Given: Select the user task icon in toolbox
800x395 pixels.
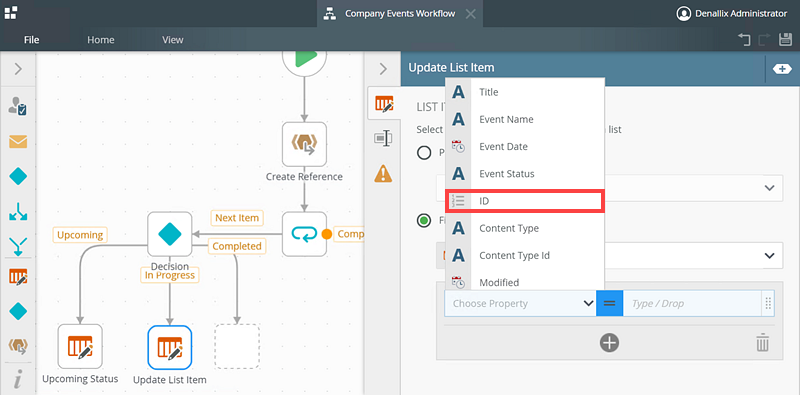Looking at the screenshot, I should (x=18, y=106).
